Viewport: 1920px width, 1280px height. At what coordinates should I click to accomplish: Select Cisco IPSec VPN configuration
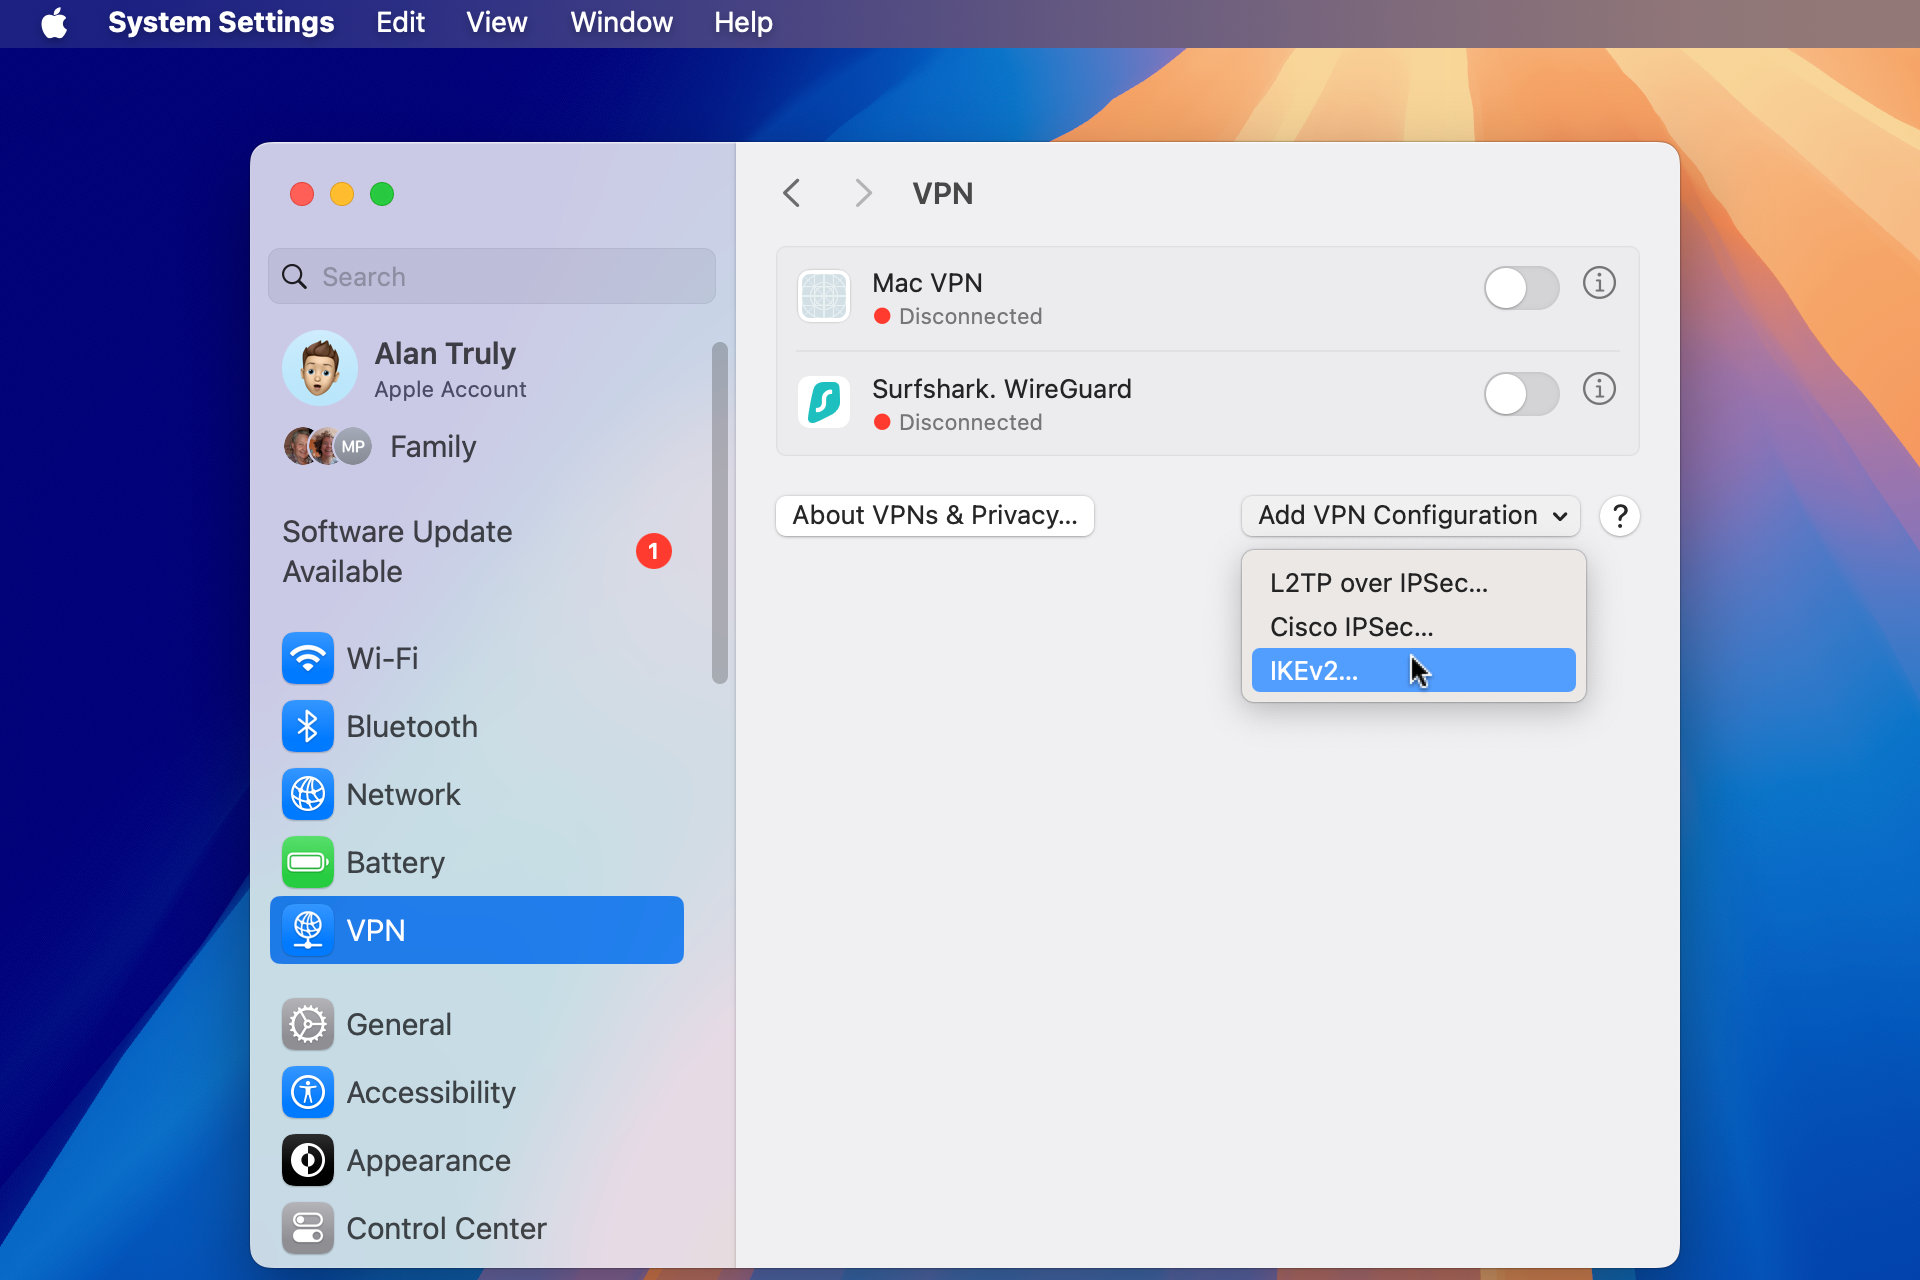(x=1349, y=624)
